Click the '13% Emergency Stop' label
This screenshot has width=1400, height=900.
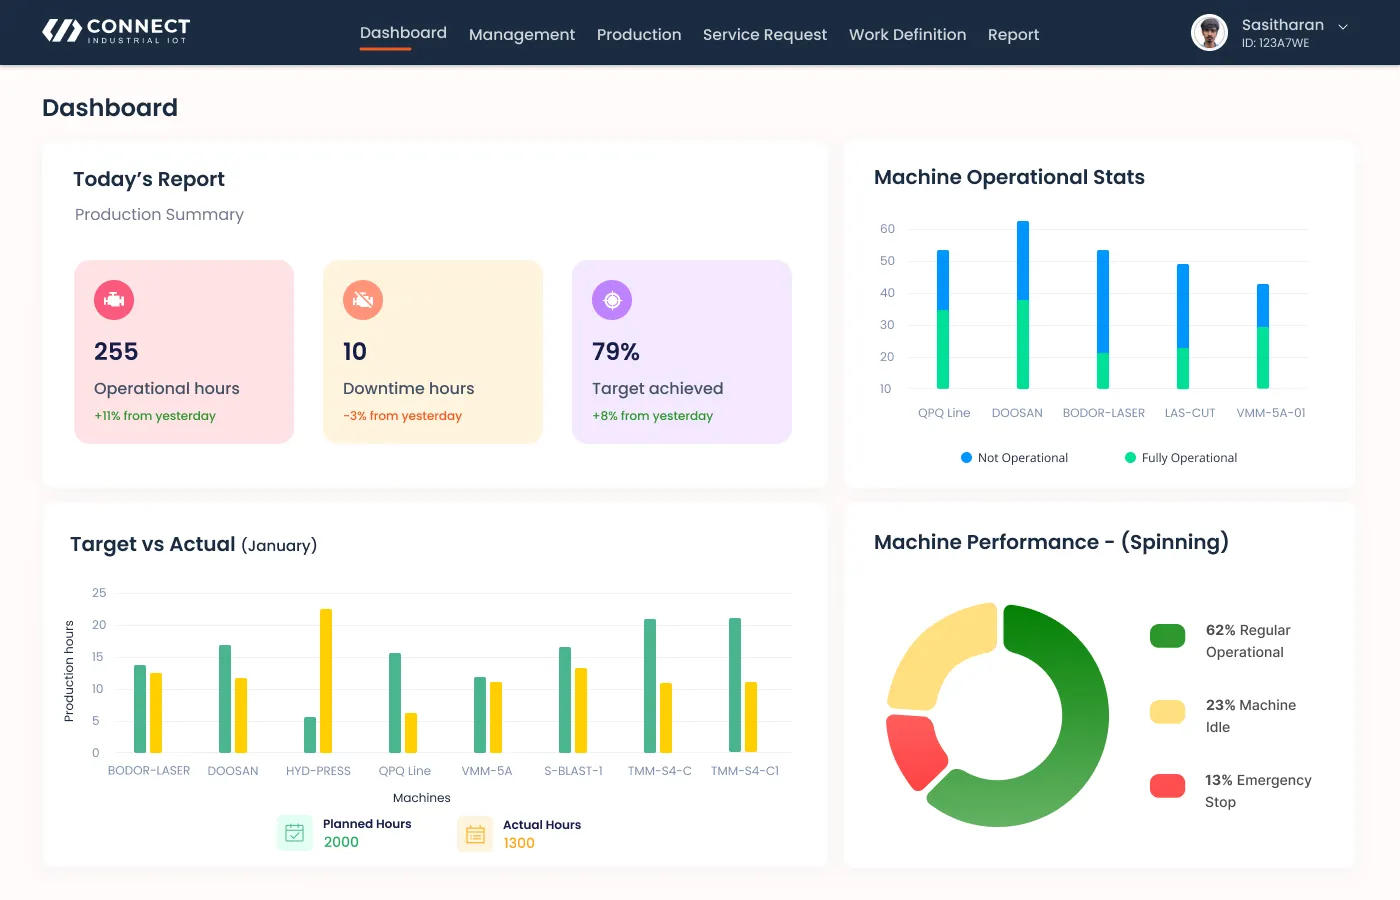(1258, 791)
